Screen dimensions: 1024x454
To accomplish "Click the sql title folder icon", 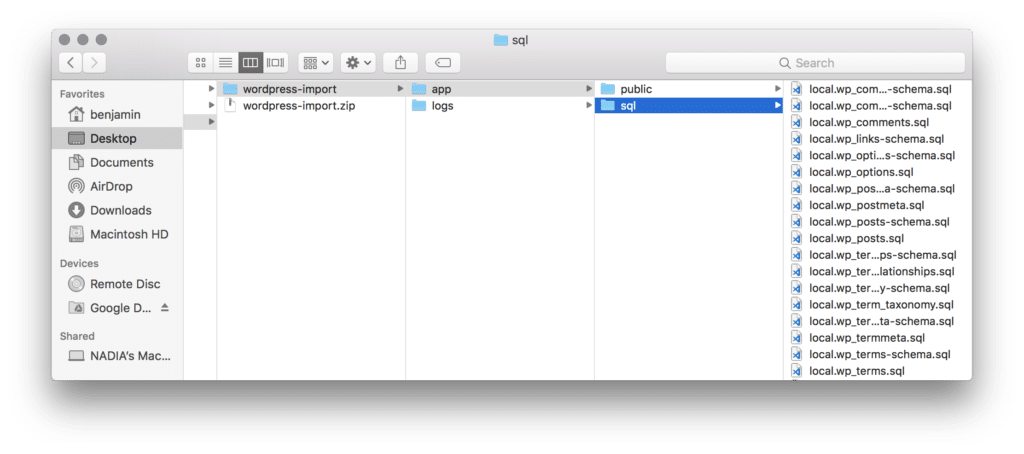I will click(500, 40).
